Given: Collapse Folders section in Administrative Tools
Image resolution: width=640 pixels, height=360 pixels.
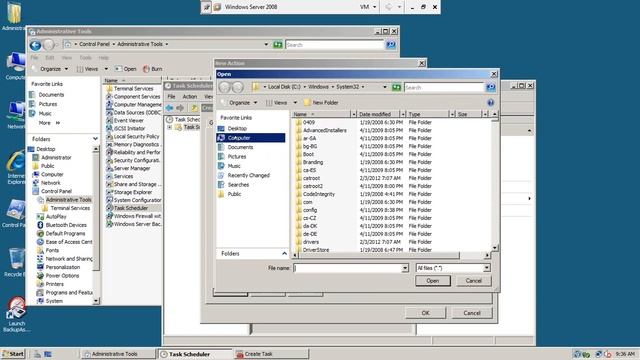Looking at the screenshot, I should click(x=95, y=139).
